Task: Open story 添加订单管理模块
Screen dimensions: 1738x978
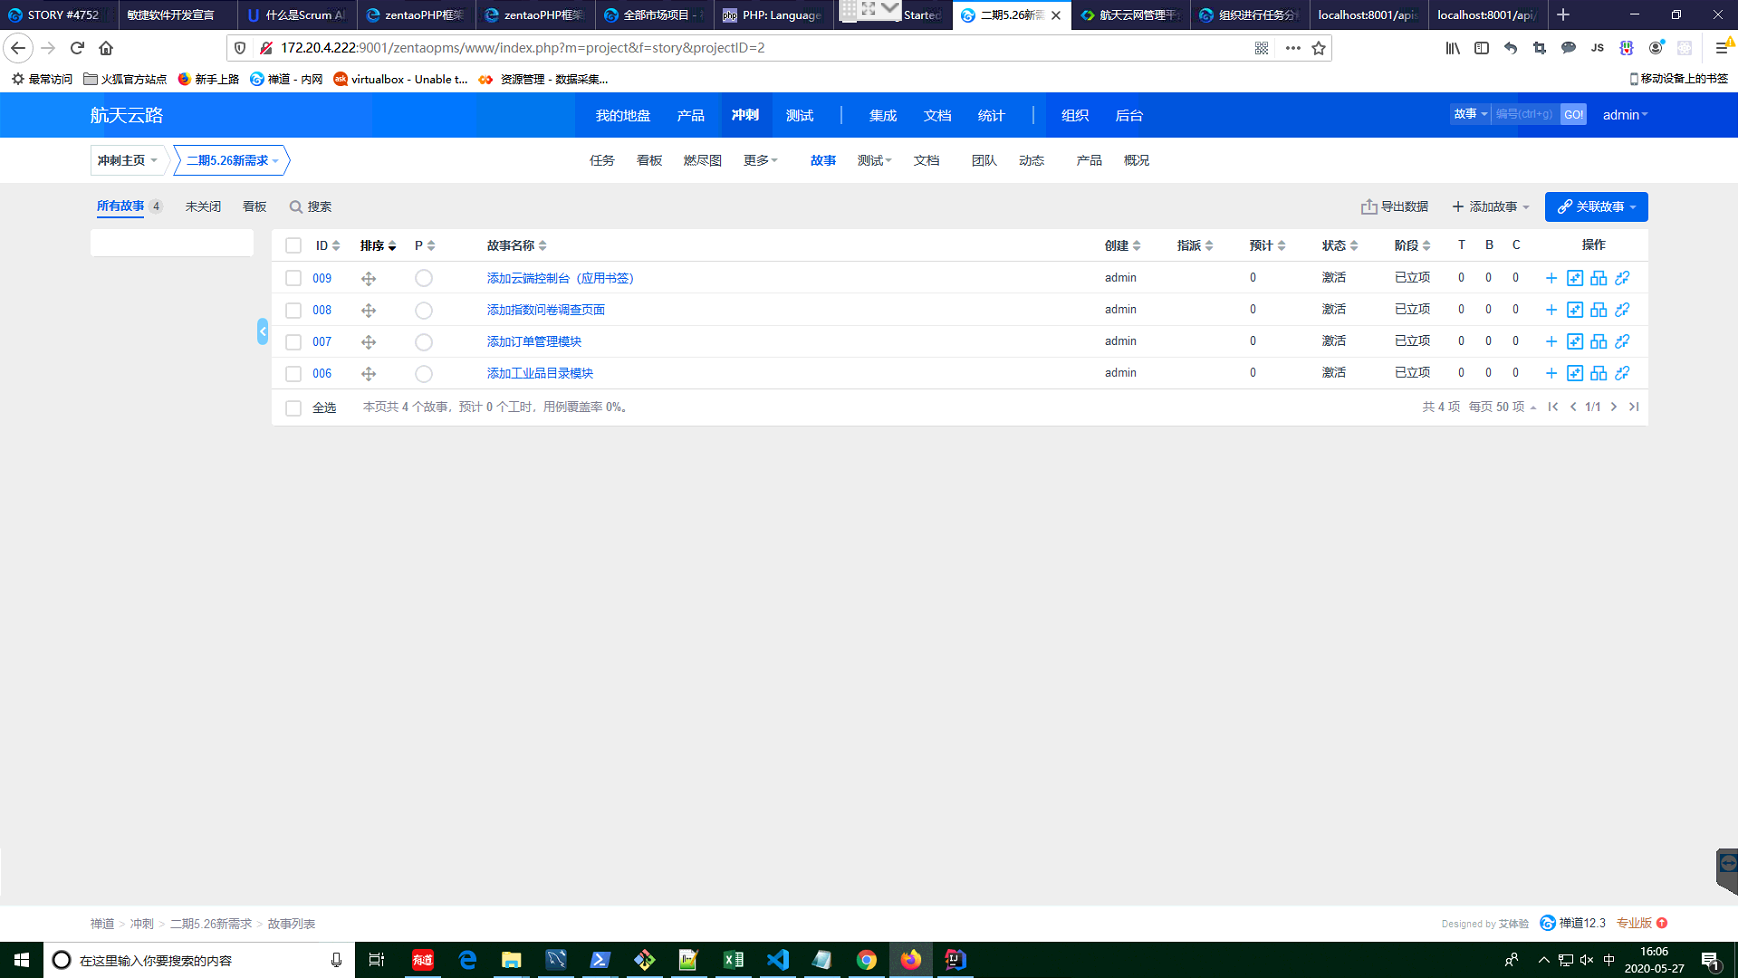Action: [534, 342]
